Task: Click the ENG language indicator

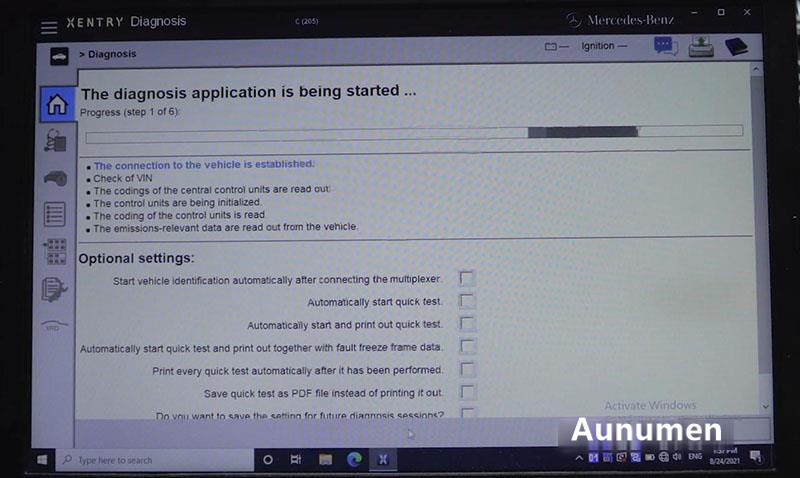Action: (x=695, y=457)
